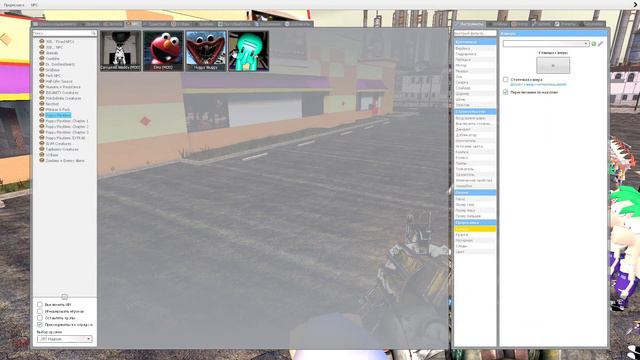
Task: Select the 'Сварка' tool
Action: click(x=475, y=82)
